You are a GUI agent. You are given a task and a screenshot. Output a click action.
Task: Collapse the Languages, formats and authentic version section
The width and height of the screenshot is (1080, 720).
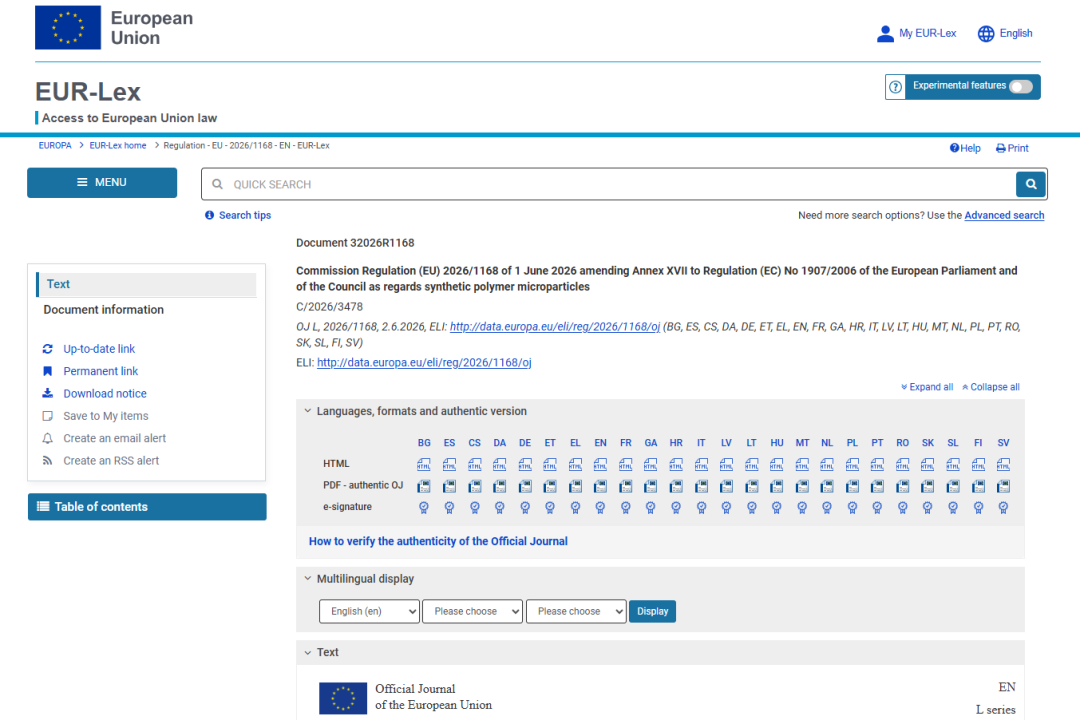[x=308, y=411]
